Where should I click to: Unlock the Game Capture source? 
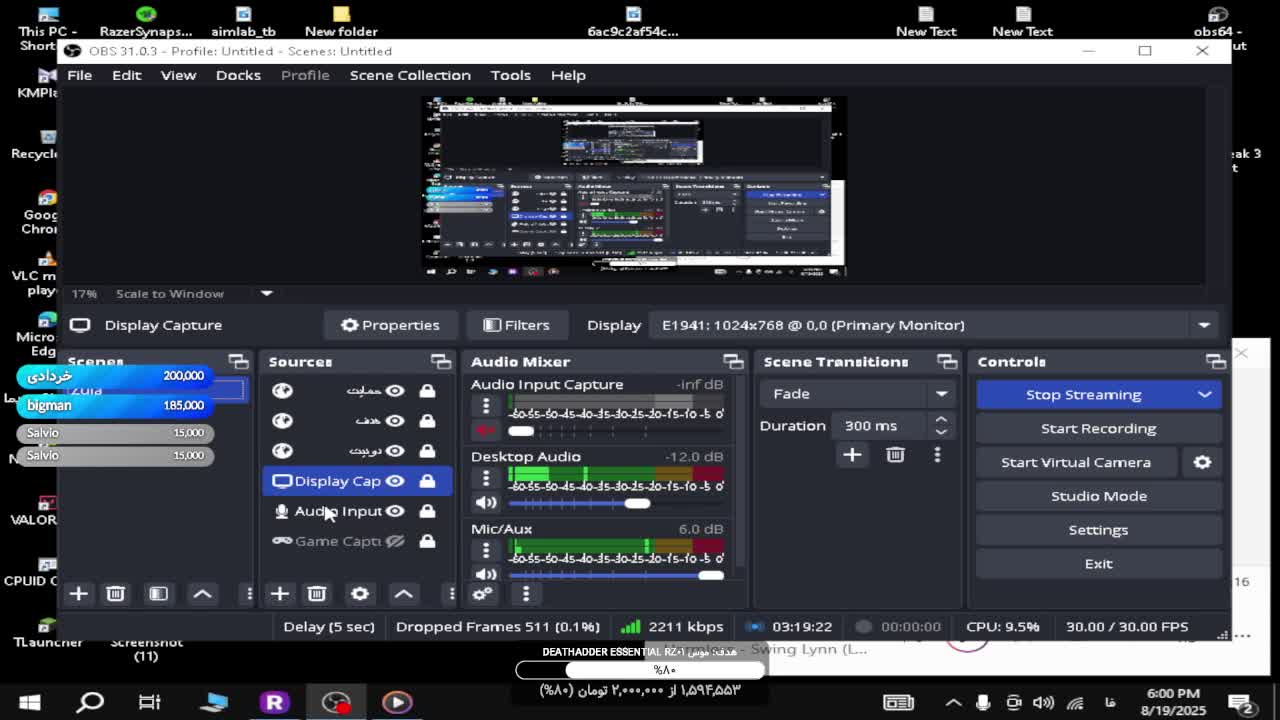tap(427, 541)
